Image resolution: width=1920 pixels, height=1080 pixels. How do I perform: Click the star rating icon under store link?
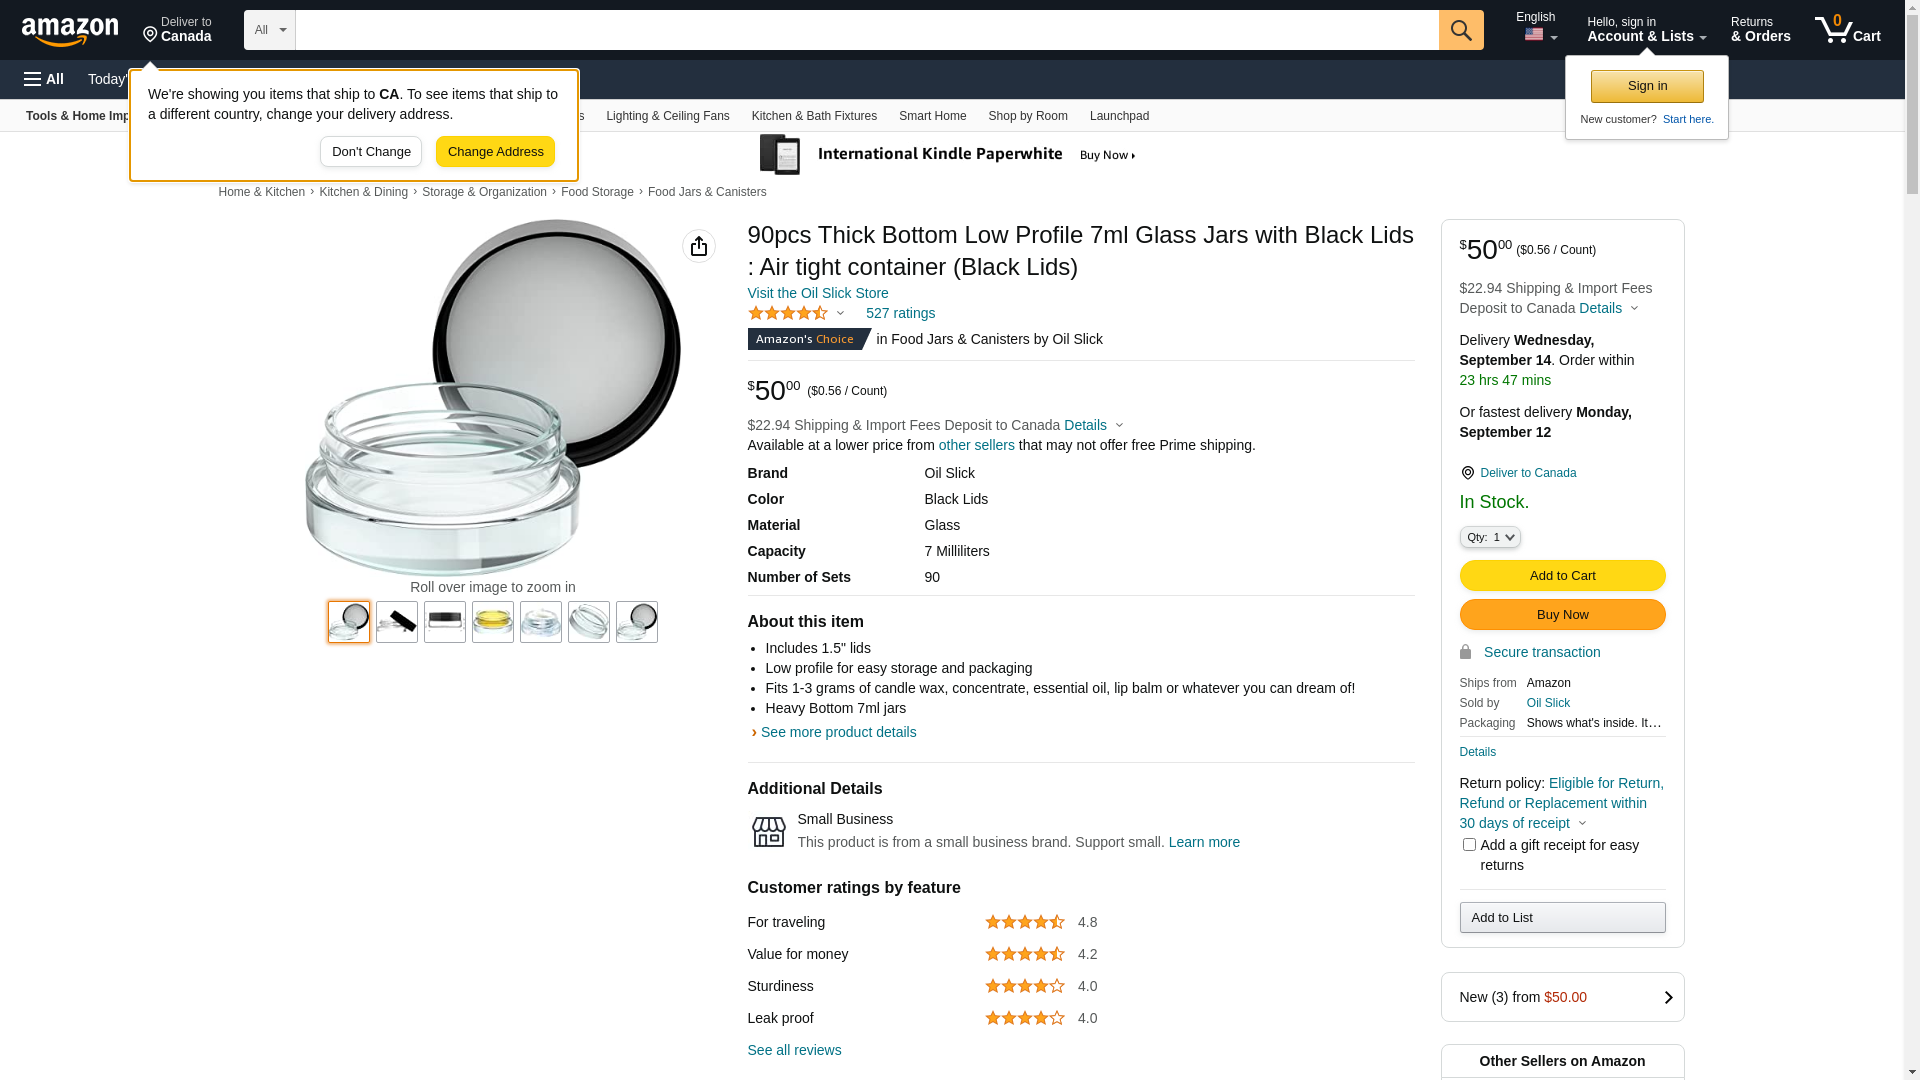[x=788, y=313]
